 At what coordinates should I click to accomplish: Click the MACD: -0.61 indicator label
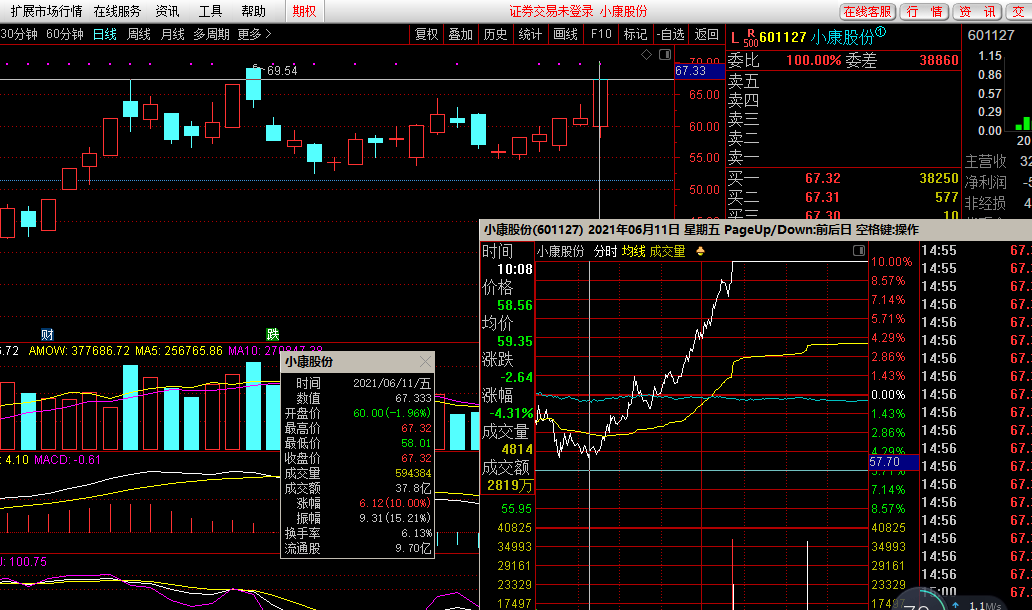(x=68, y=460)
